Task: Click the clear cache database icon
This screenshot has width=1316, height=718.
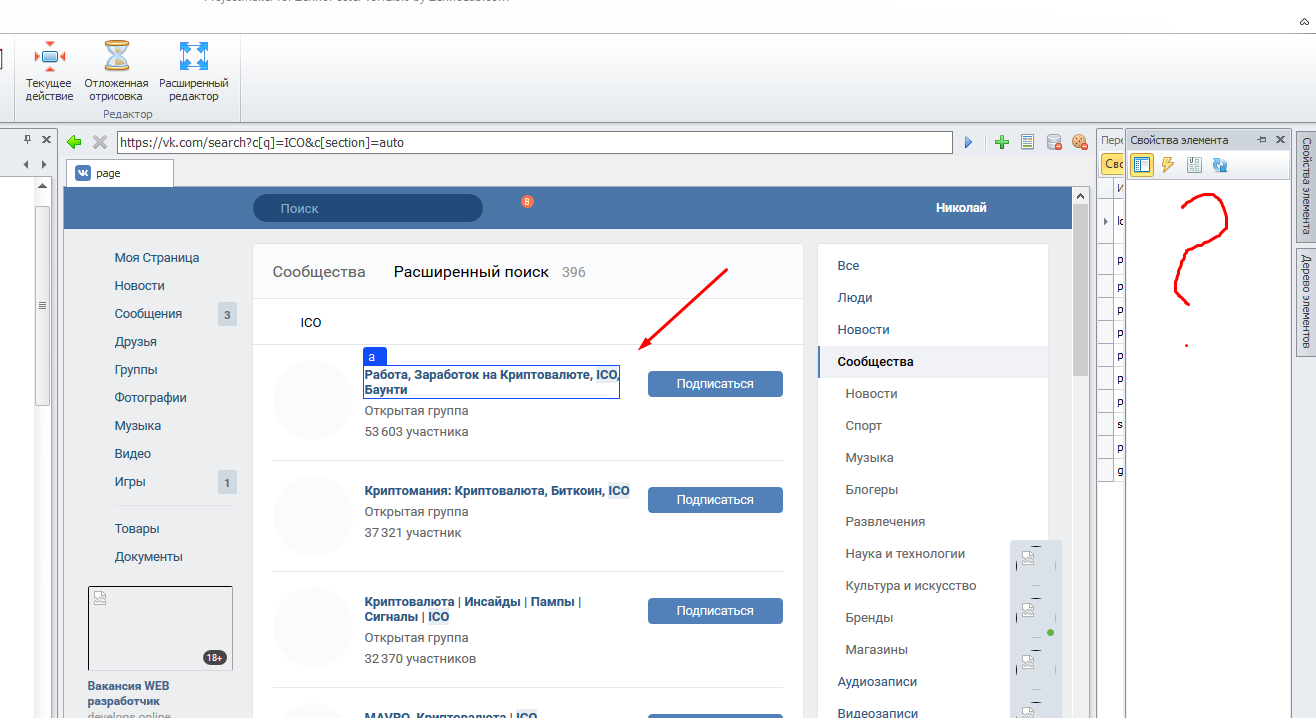Action: point(1054,142)
